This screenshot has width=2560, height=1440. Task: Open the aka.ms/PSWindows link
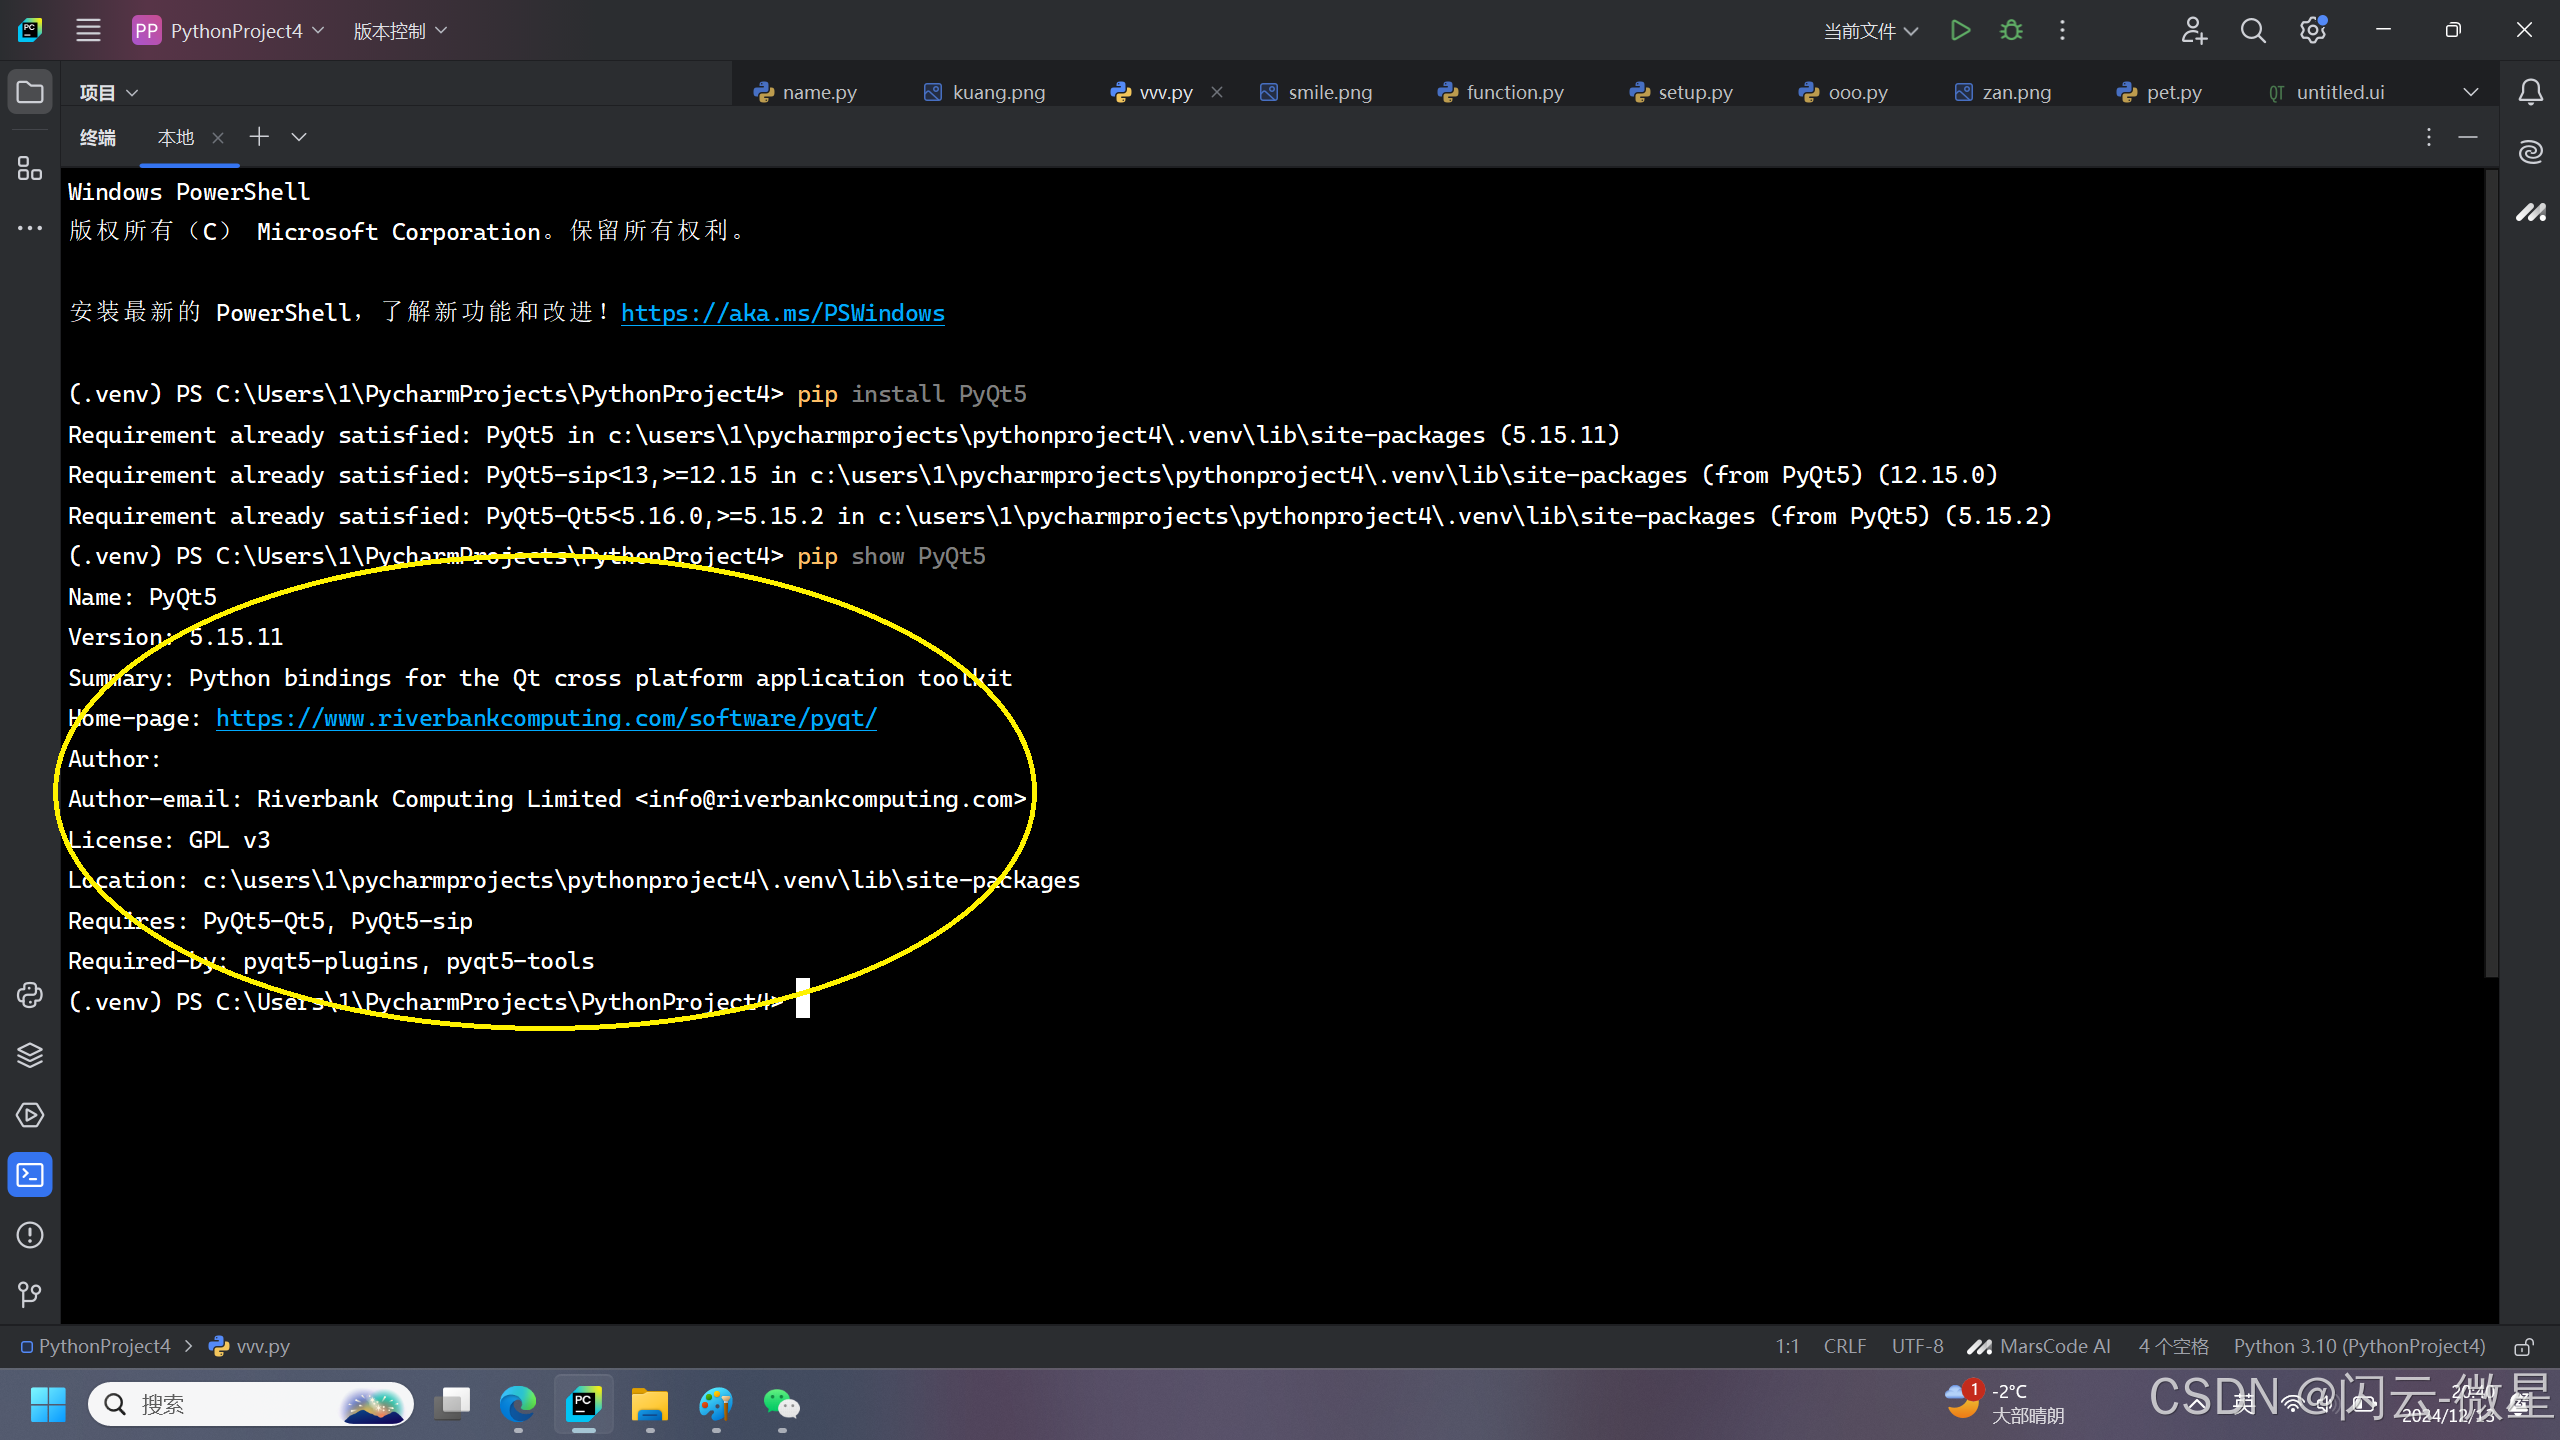pos(782,313)
